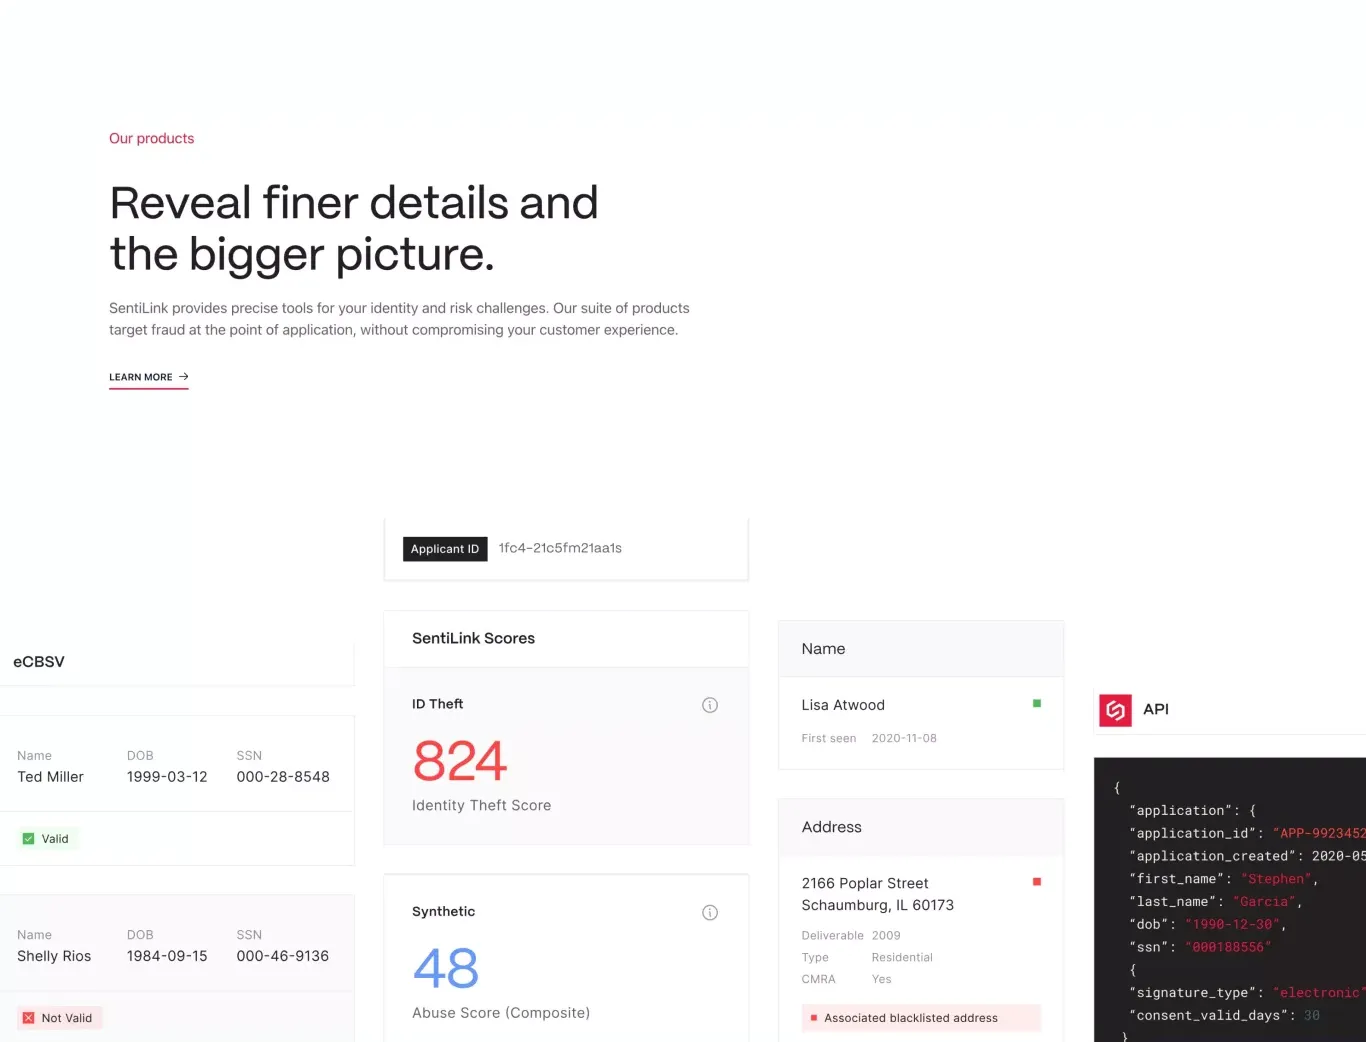Click the Synthetic score 48
Screen dimensions: 1366x1042
pos(446,968)
